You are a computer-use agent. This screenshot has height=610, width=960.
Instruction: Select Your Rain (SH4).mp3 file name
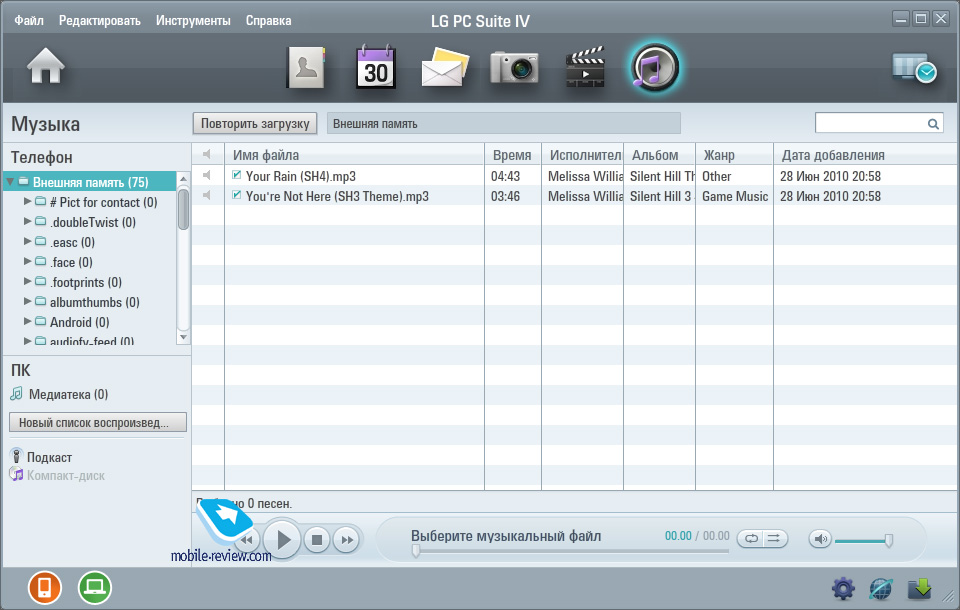[x=301, y=176]
